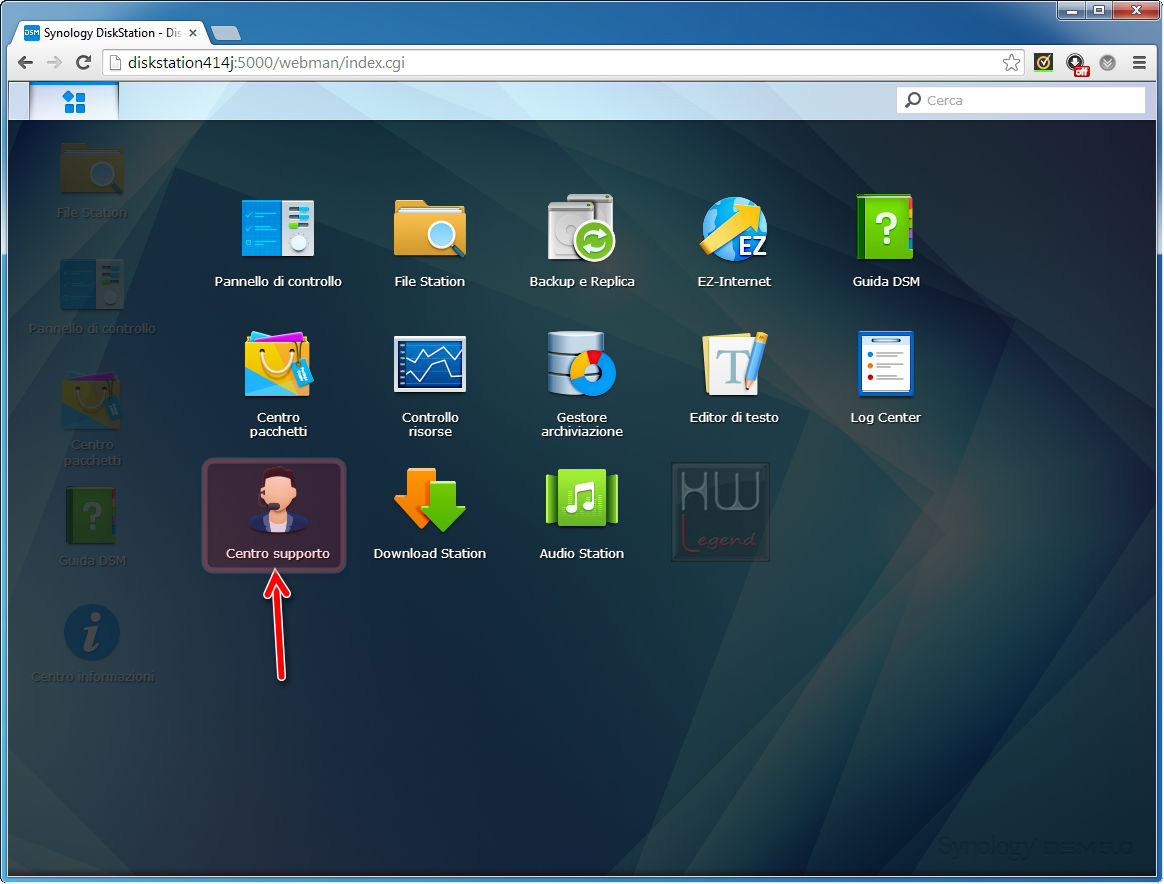
Task: Open dimmed Centro pacchetti desktop shortcut
Action: point(92,419)
